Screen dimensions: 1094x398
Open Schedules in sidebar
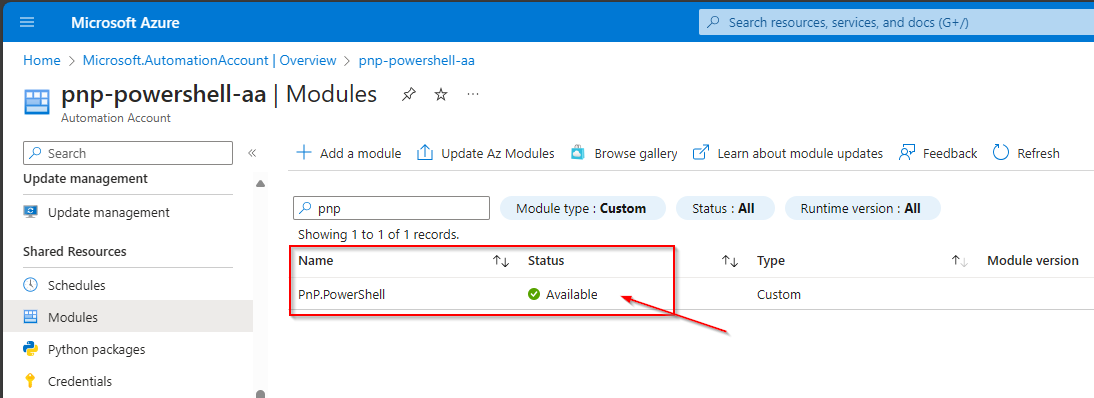coord(77,286)
